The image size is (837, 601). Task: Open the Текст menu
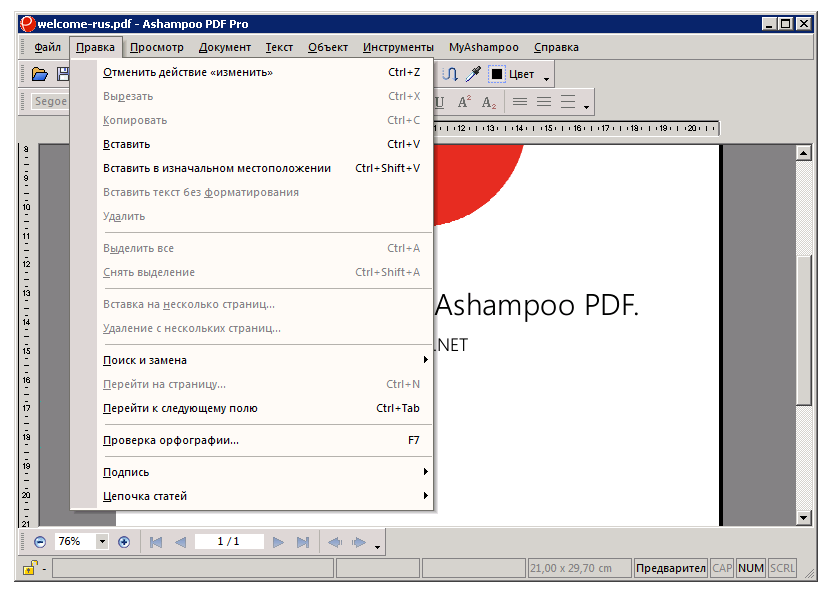pos(279,47)
